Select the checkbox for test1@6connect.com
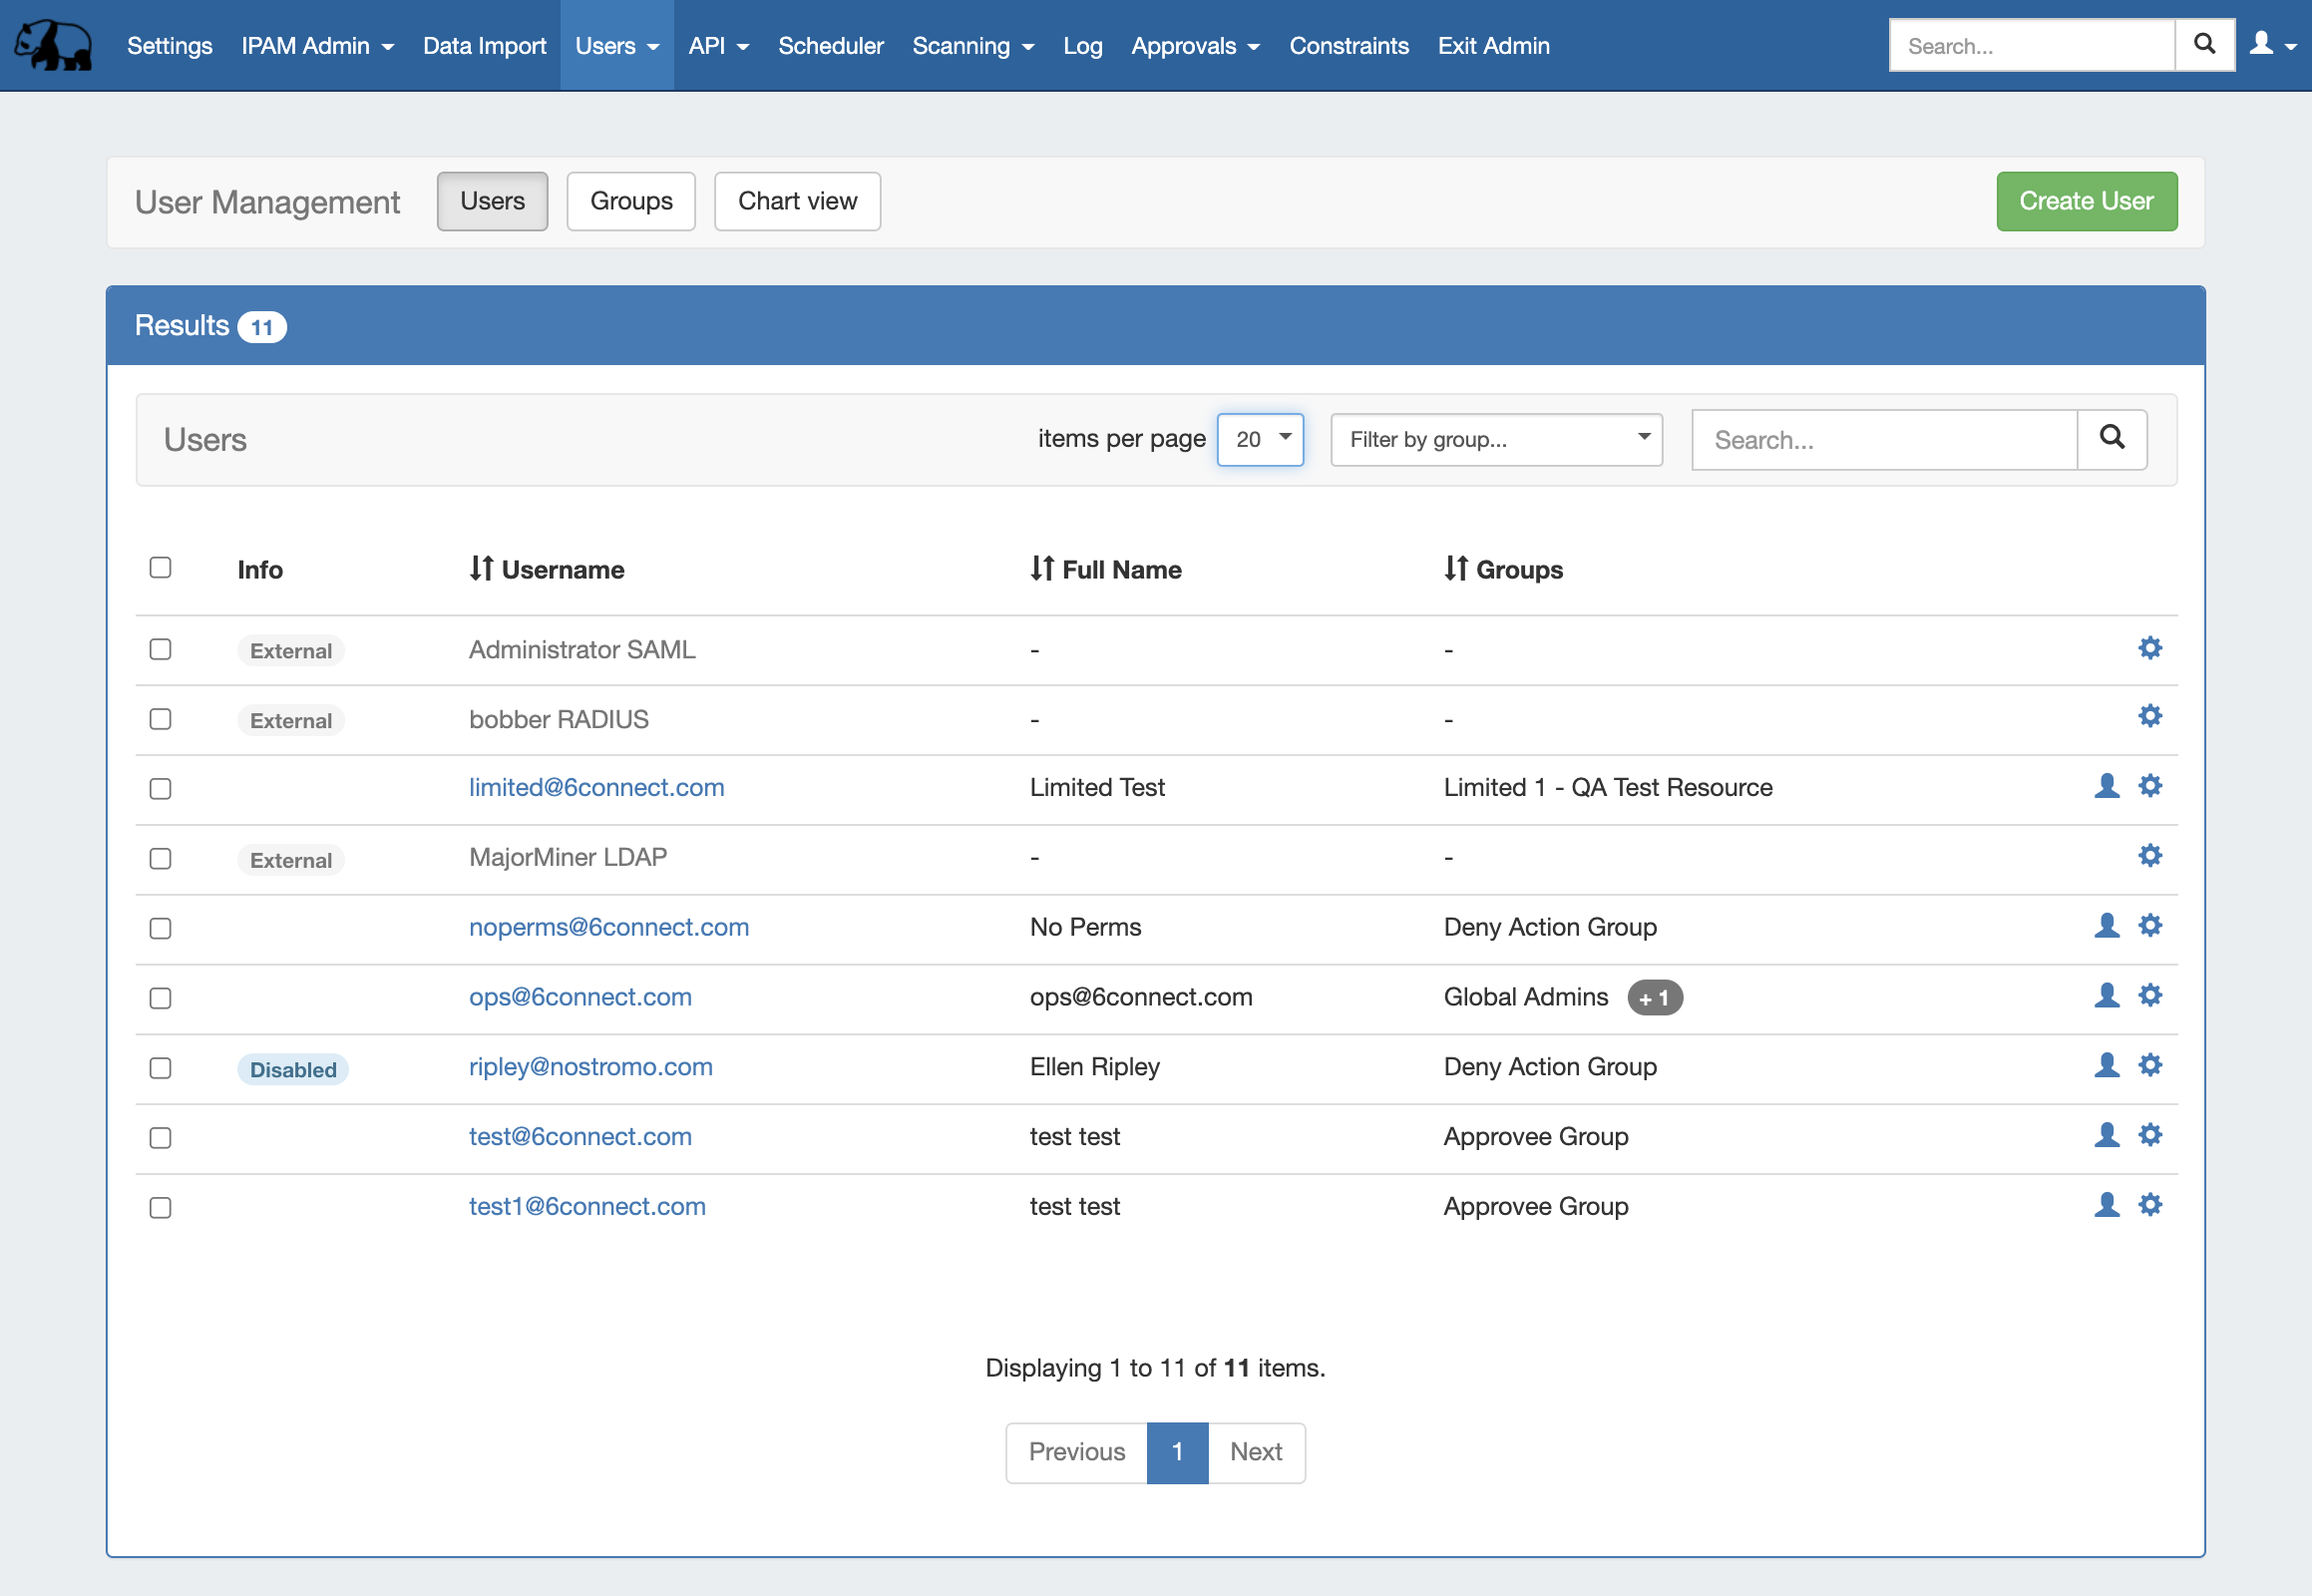The width and height of the screenshot is (2312, 1596). (x=160, y=1207)
